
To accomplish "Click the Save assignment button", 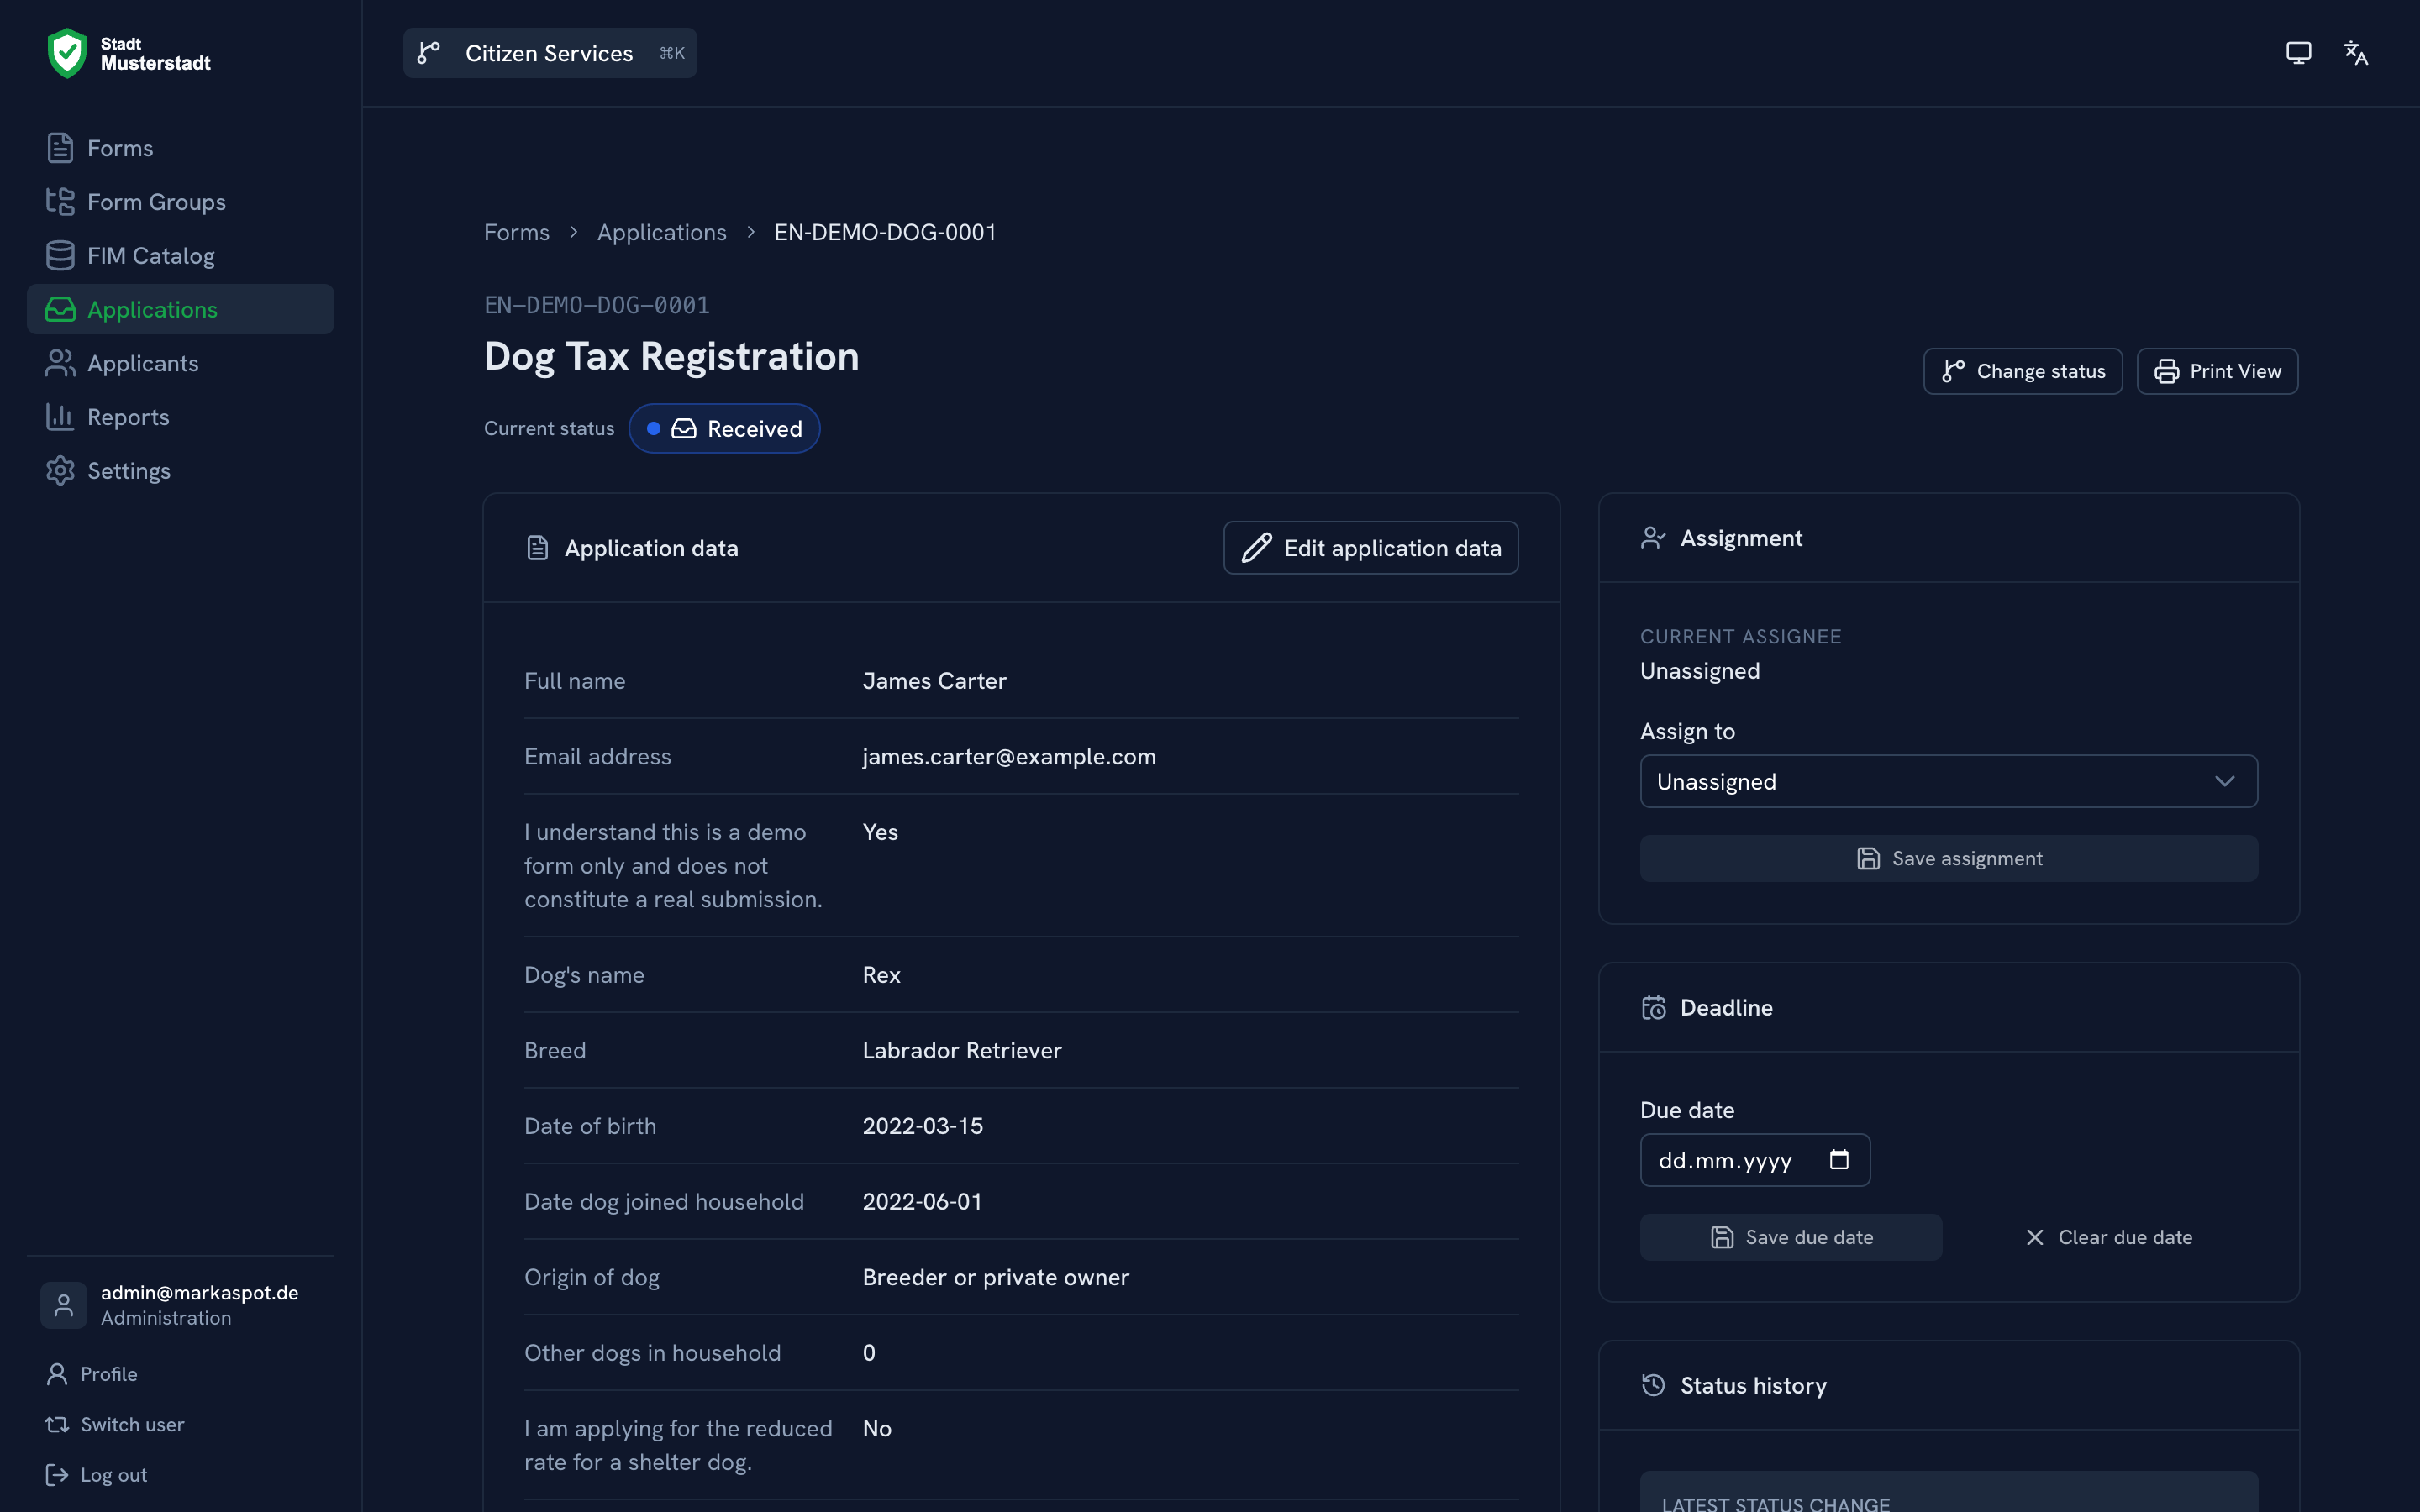I will click(1948, 858).
